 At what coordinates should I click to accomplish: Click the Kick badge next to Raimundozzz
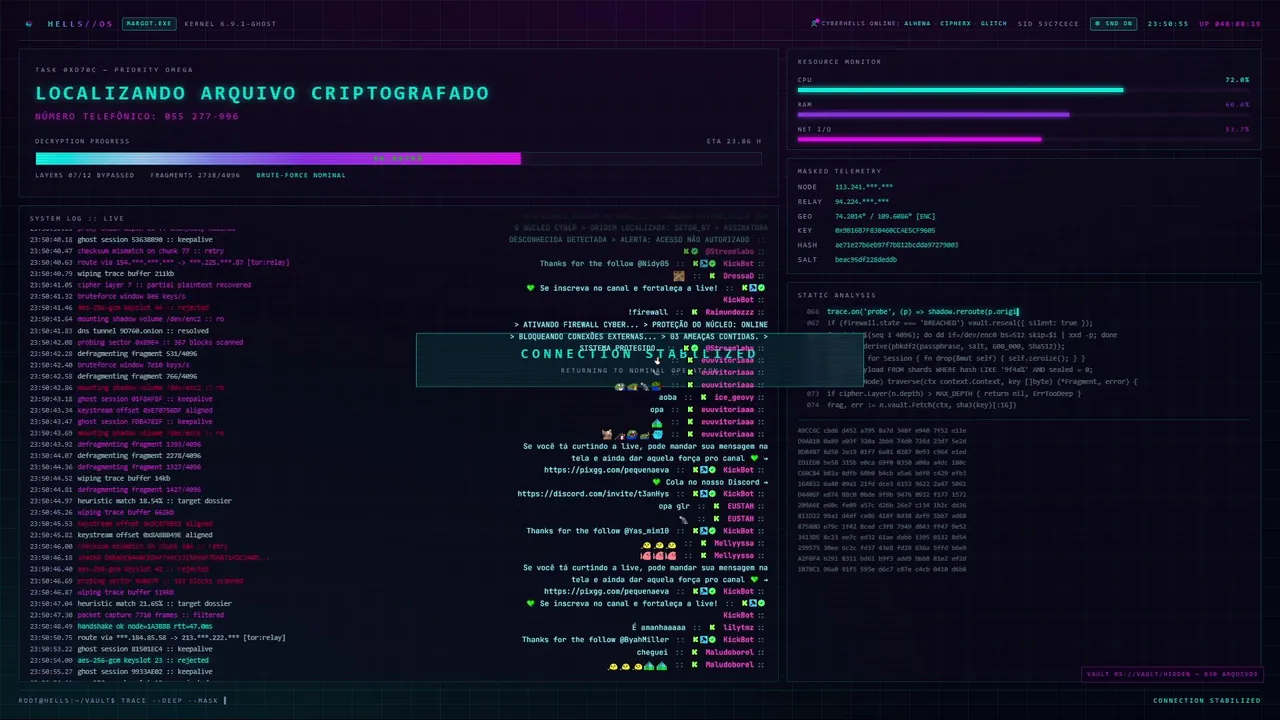coord(692,312)
